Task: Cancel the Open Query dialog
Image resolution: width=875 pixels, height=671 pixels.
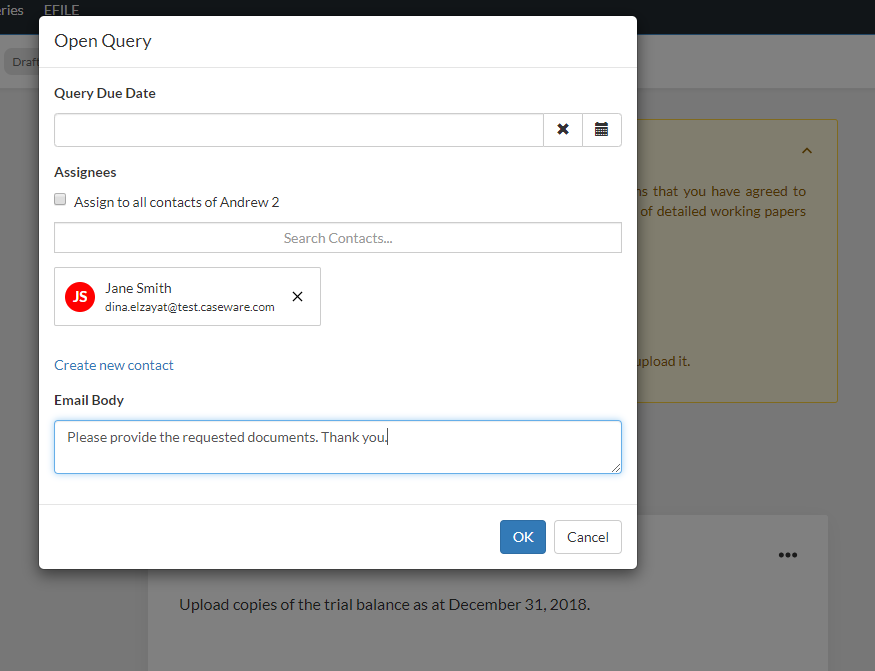Action: 587,536
